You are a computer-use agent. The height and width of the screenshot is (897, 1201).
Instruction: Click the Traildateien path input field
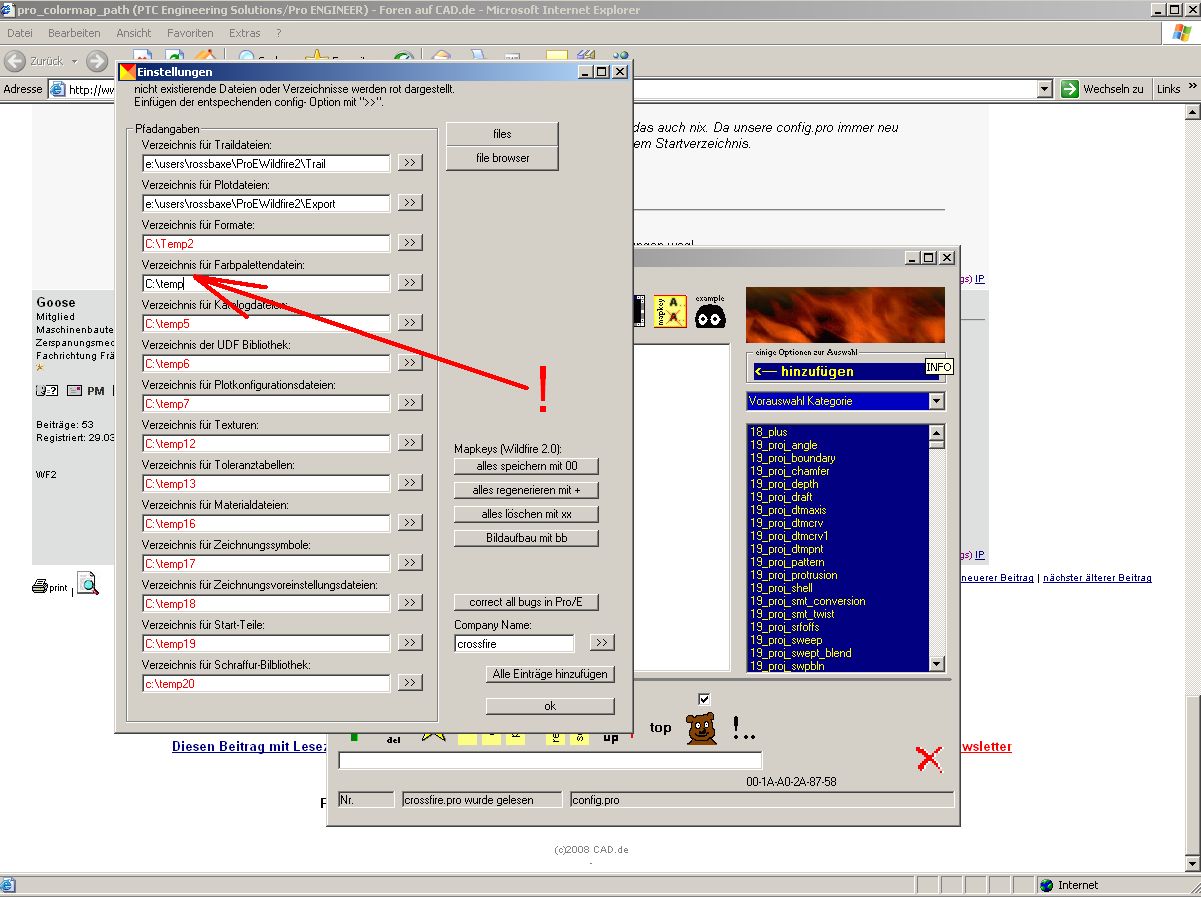tap(266, 163)
